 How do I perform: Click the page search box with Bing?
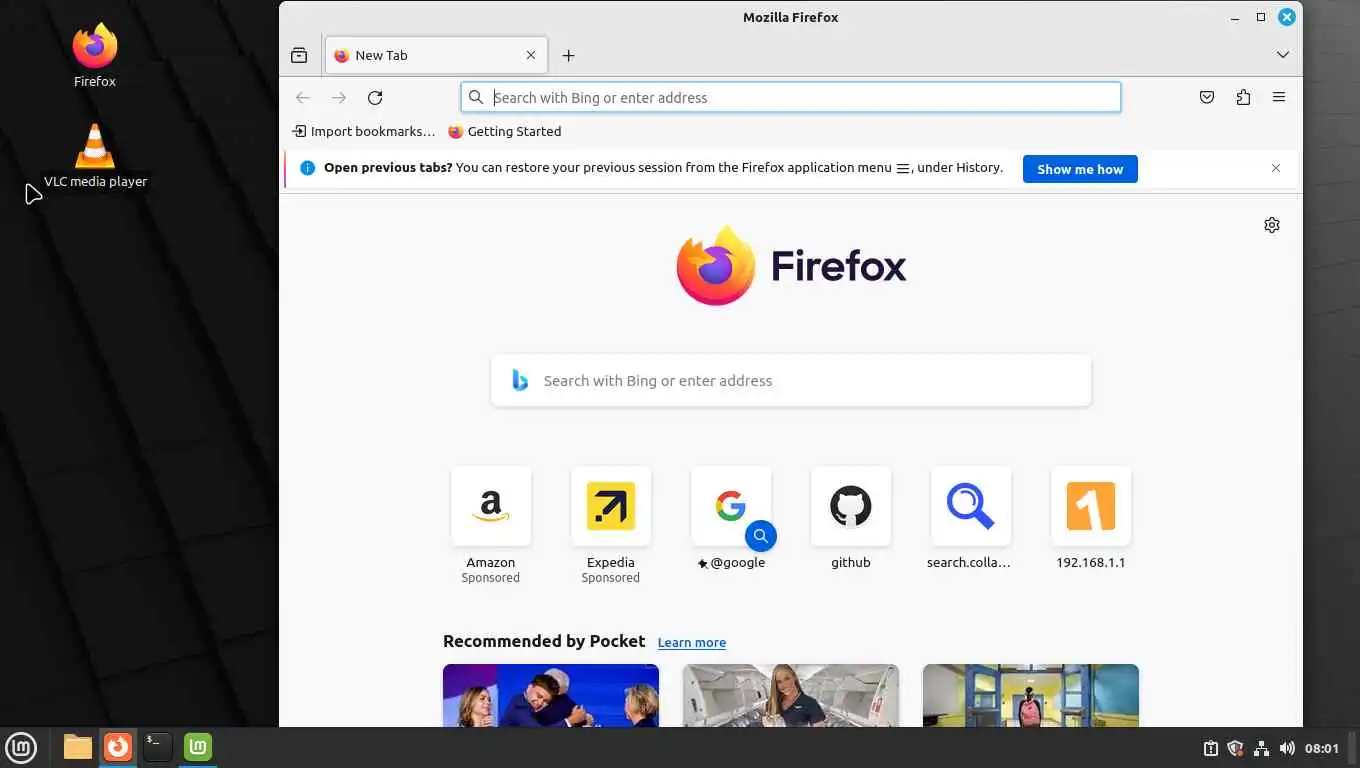click(x=791, y=380)
